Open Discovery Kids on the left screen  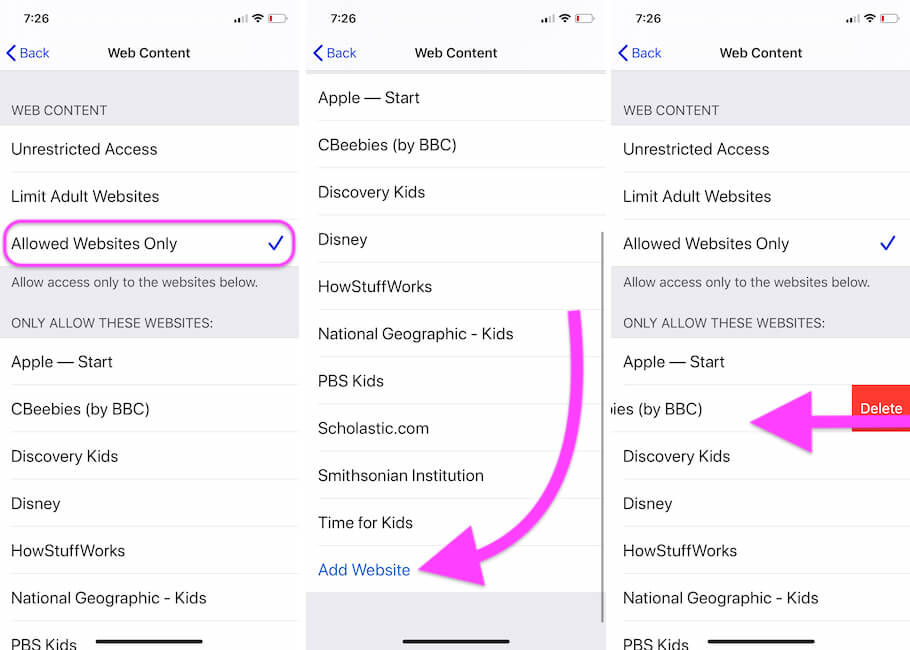click(150, 456)
